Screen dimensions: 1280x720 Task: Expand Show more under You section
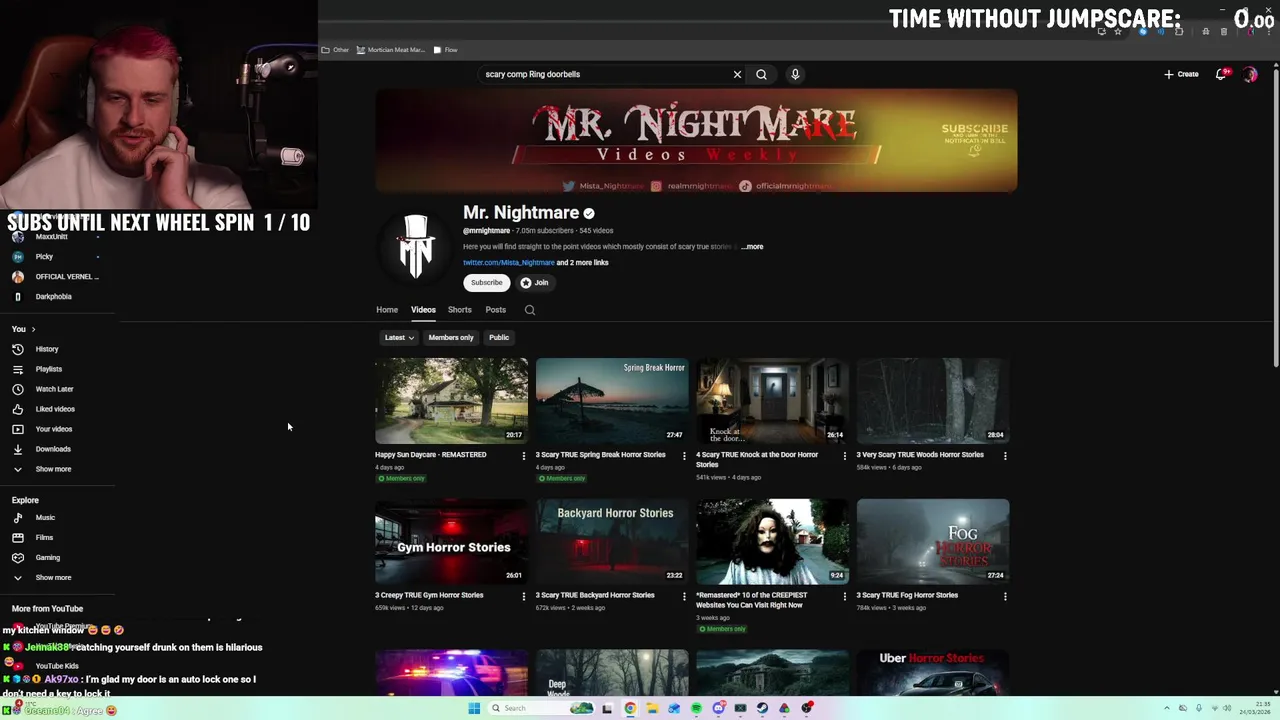tap(53, 469)
